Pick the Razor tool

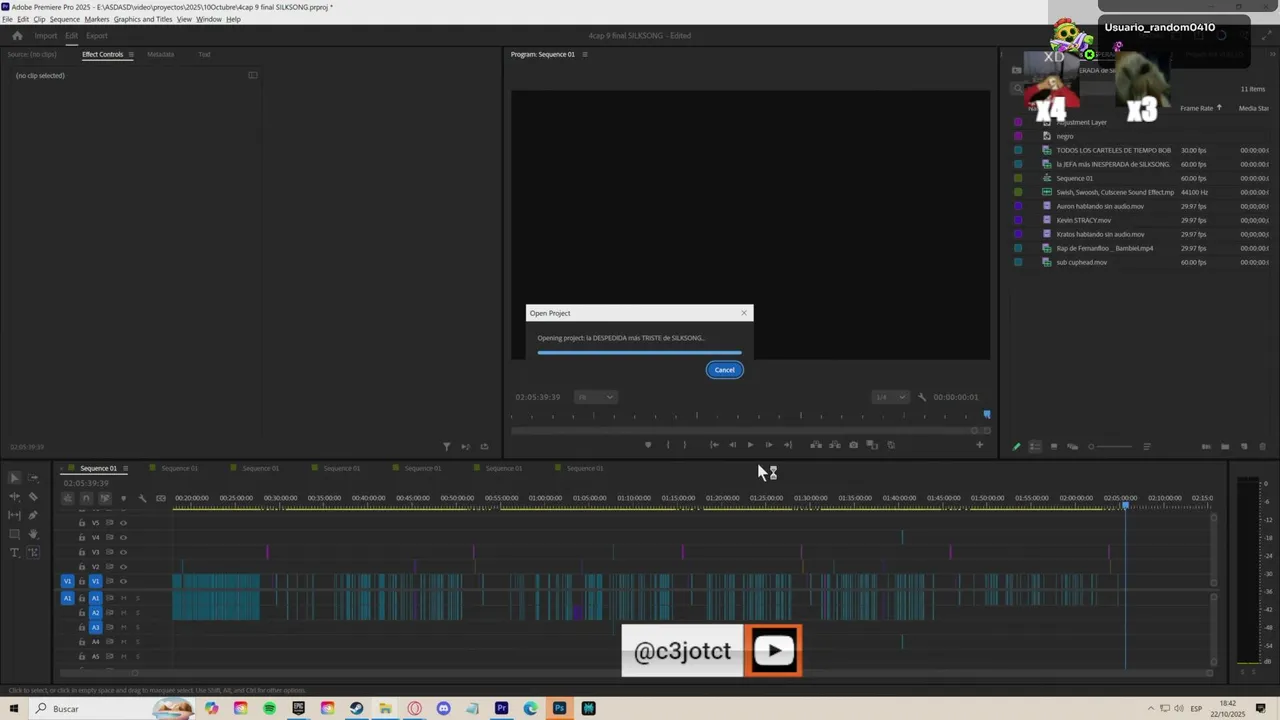(x=33, y=497)
